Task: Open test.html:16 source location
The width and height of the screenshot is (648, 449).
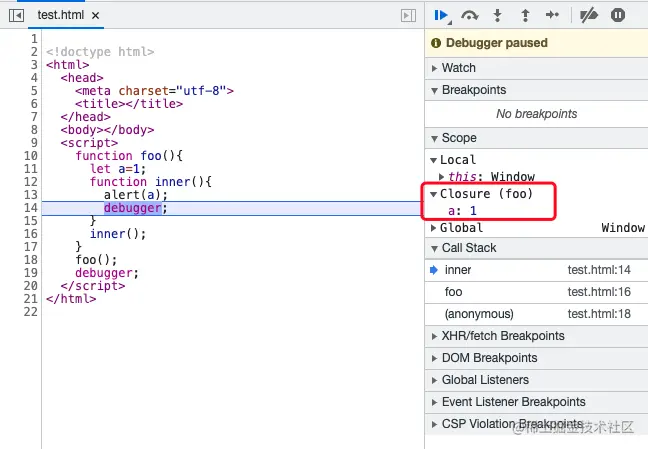Action: click(599, 292)
